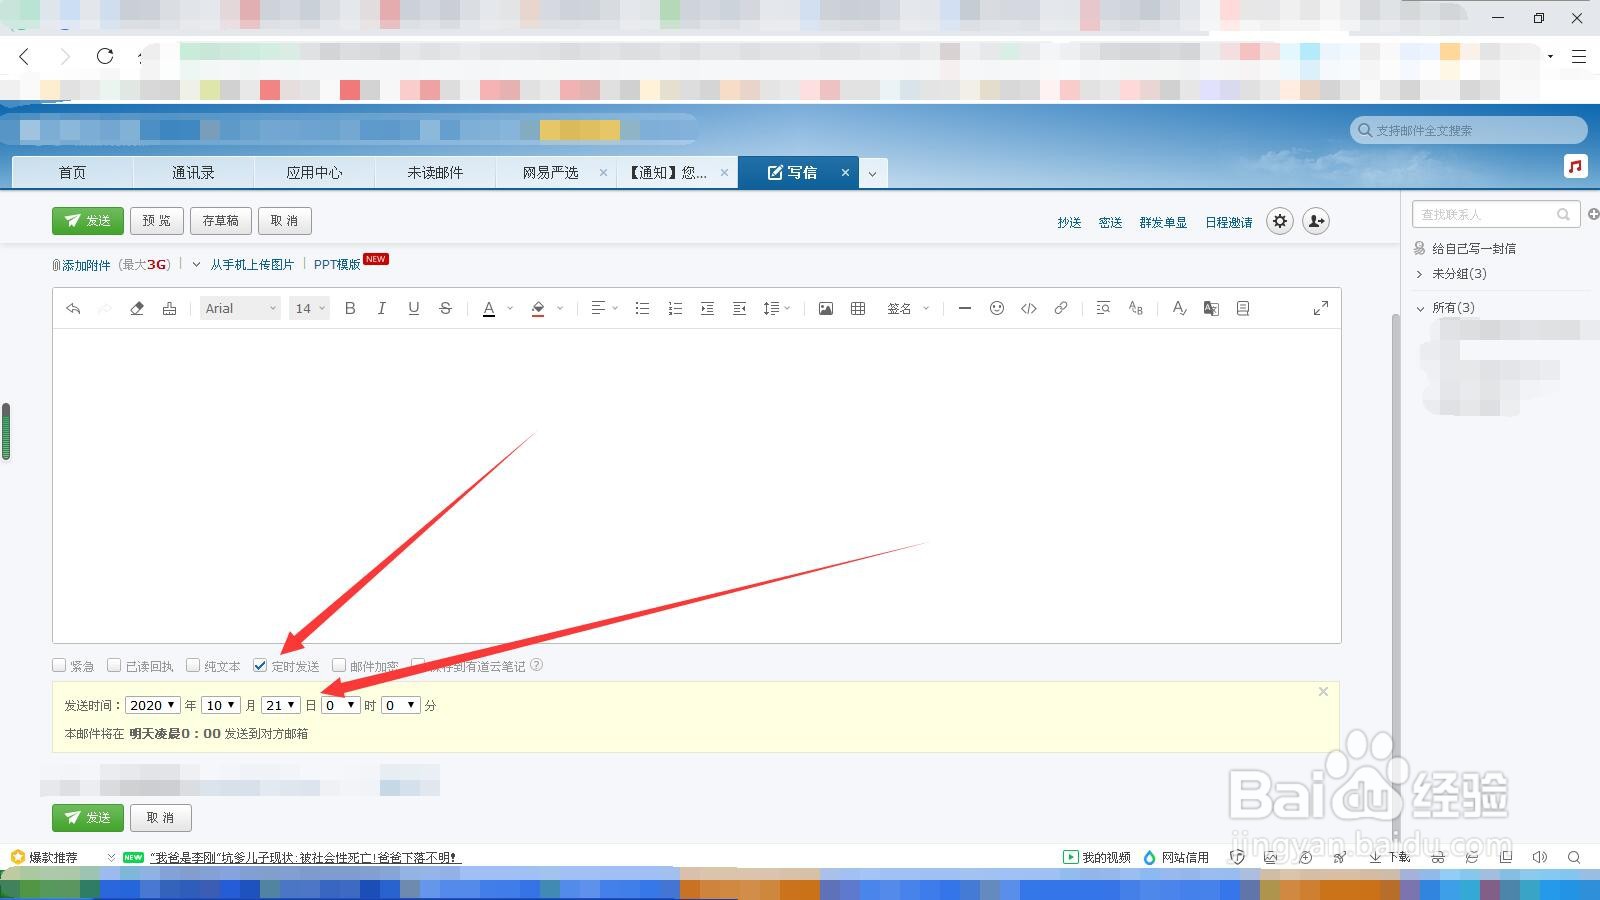This screenshot has width=1600, height=900.
Task: Insert a hyperlink
Action: tap(1061, 309)
